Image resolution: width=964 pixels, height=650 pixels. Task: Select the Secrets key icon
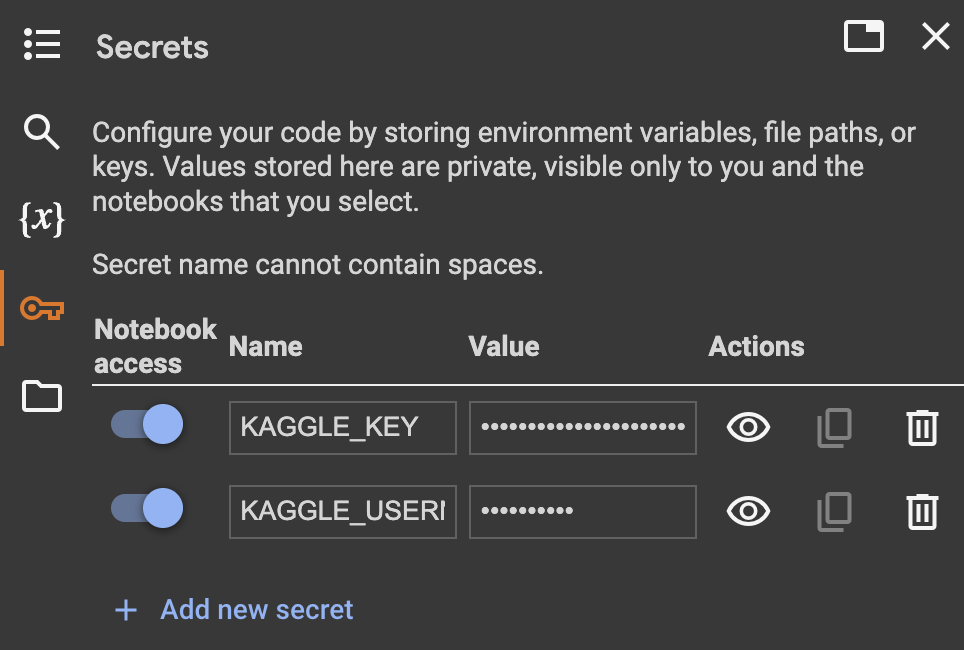pos(42,307)
